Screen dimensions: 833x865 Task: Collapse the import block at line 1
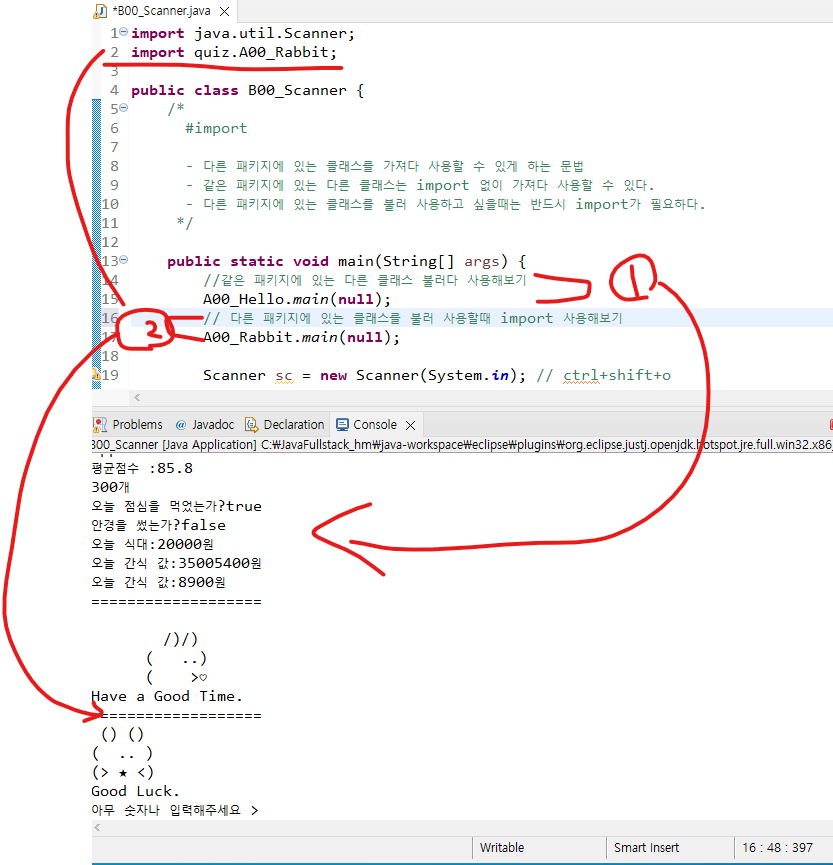pos(124,31)
